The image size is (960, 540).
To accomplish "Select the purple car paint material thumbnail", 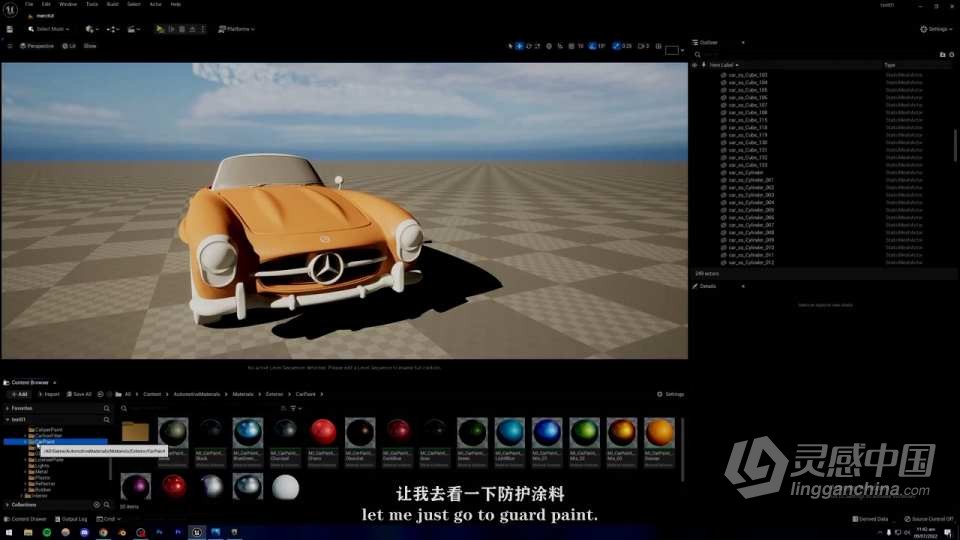I will 136,487.
